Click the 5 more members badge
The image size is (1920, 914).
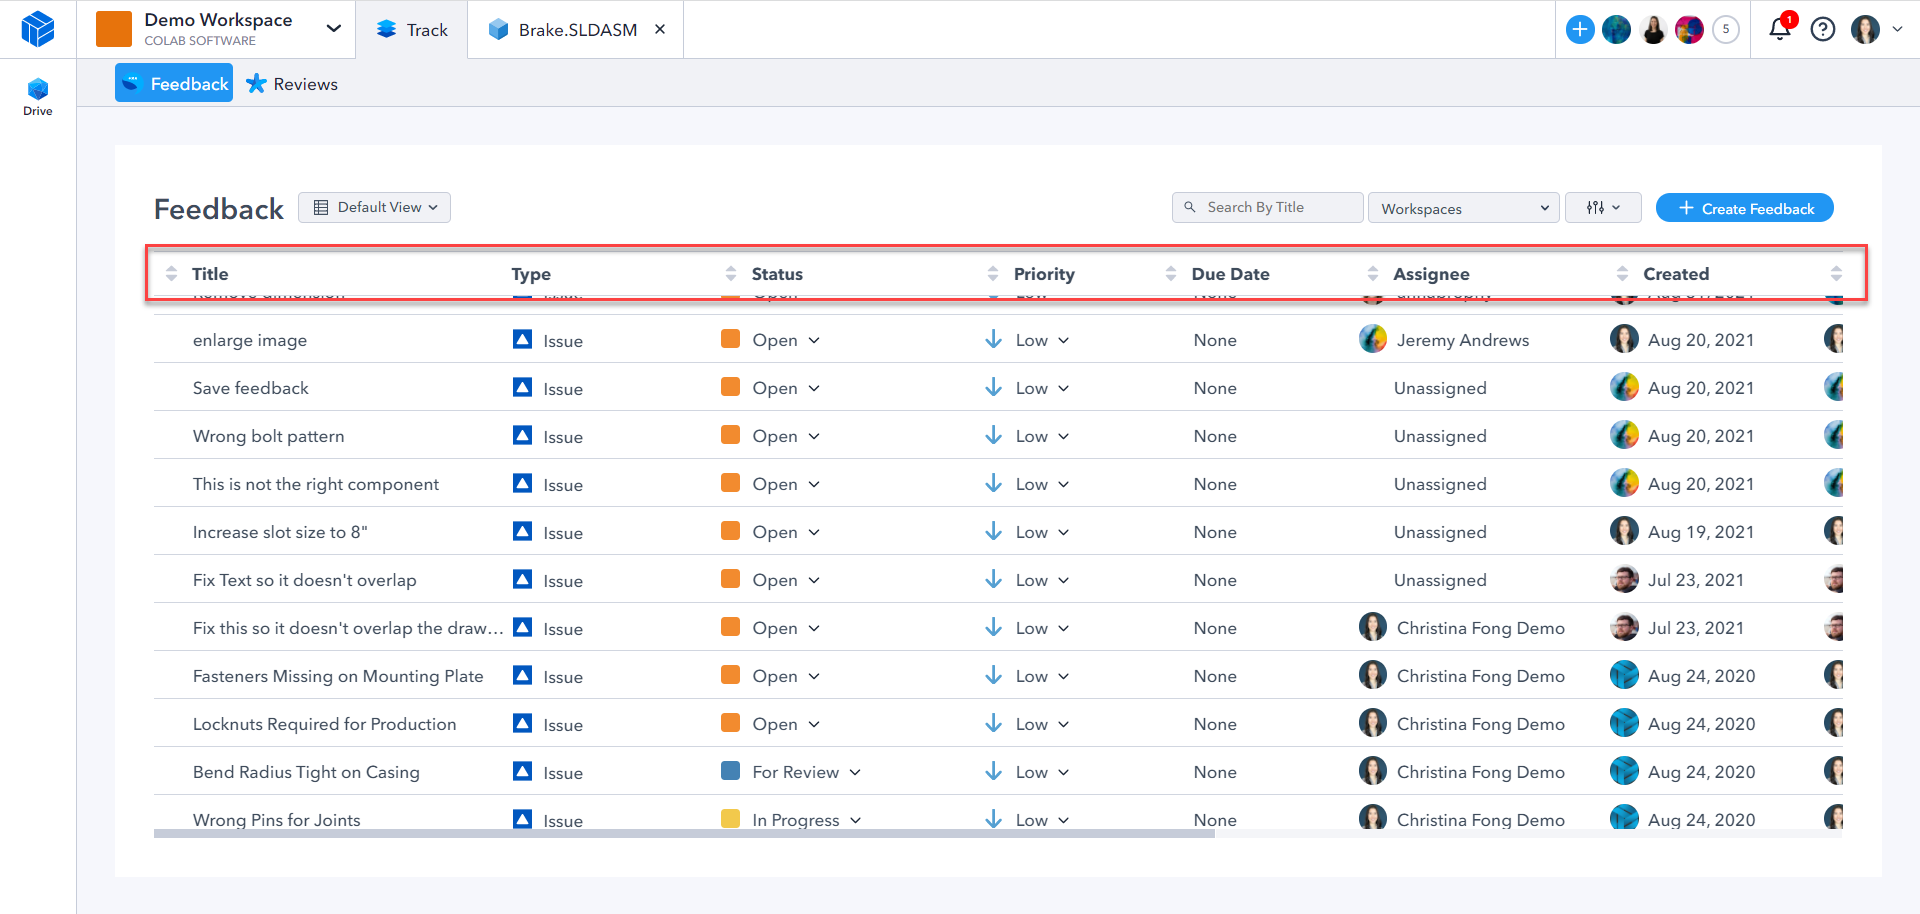click(x=1726, y=29)
